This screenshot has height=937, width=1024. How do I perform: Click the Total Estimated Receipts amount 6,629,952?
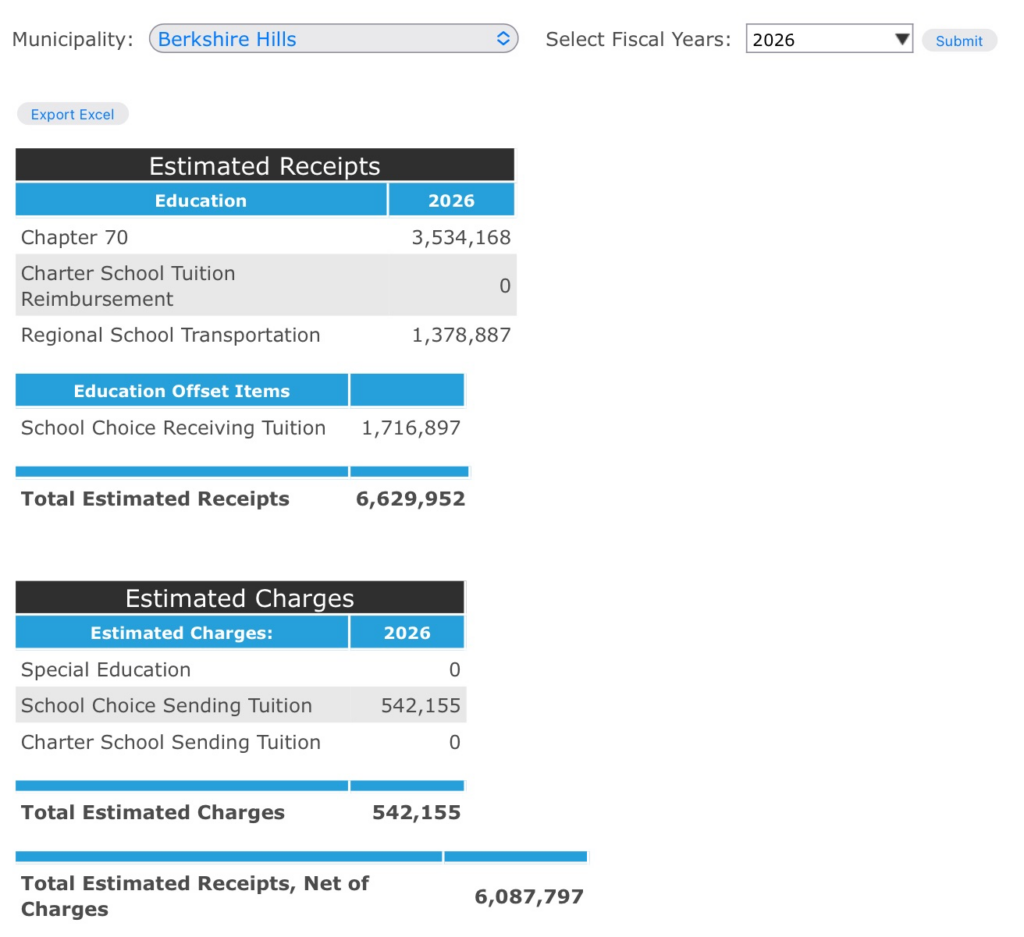click(410, 499)
